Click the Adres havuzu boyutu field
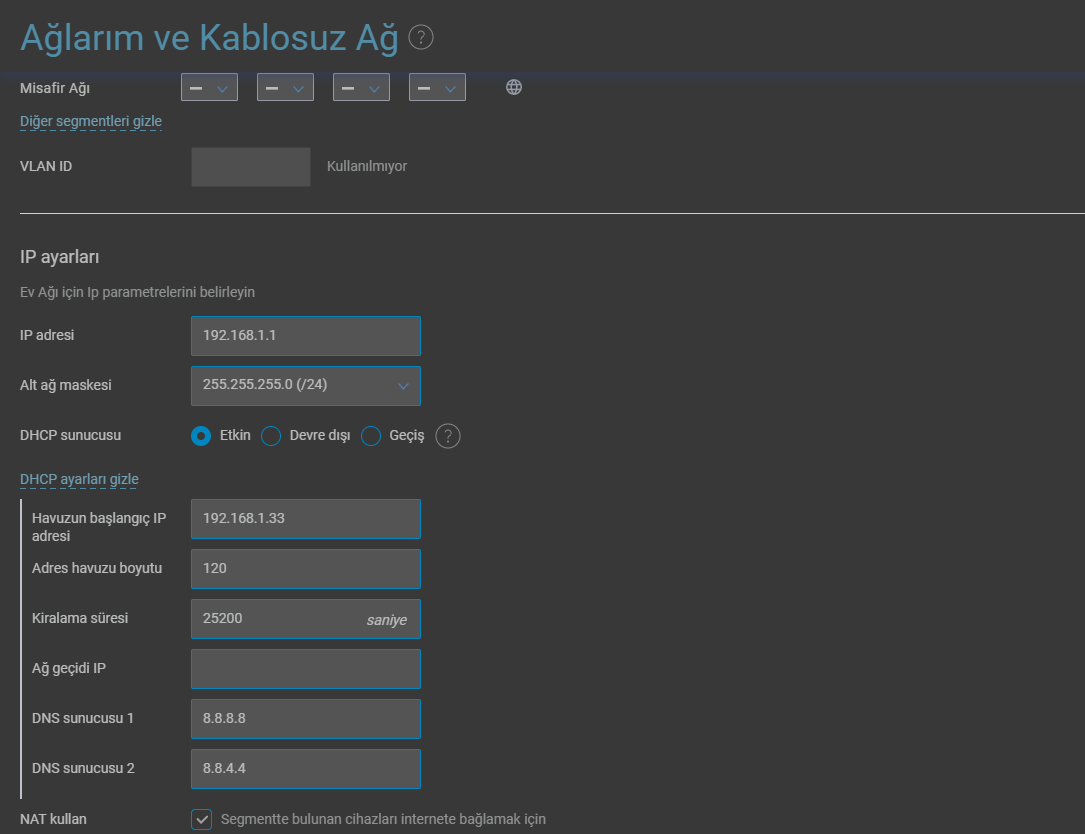The width and height of the screenshot is (1085, 834). (305, 569)
